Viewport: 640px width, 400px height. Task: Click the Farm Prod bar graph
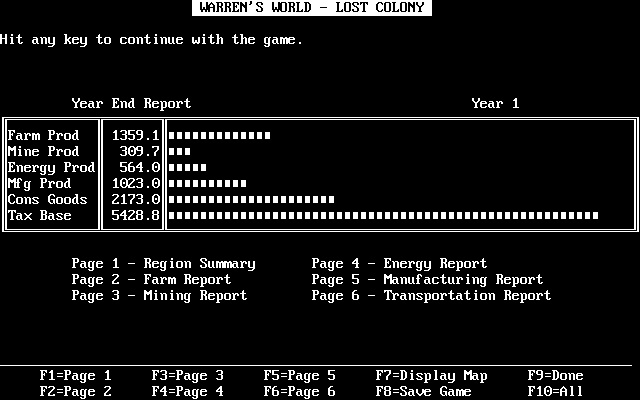pos(219,136)
